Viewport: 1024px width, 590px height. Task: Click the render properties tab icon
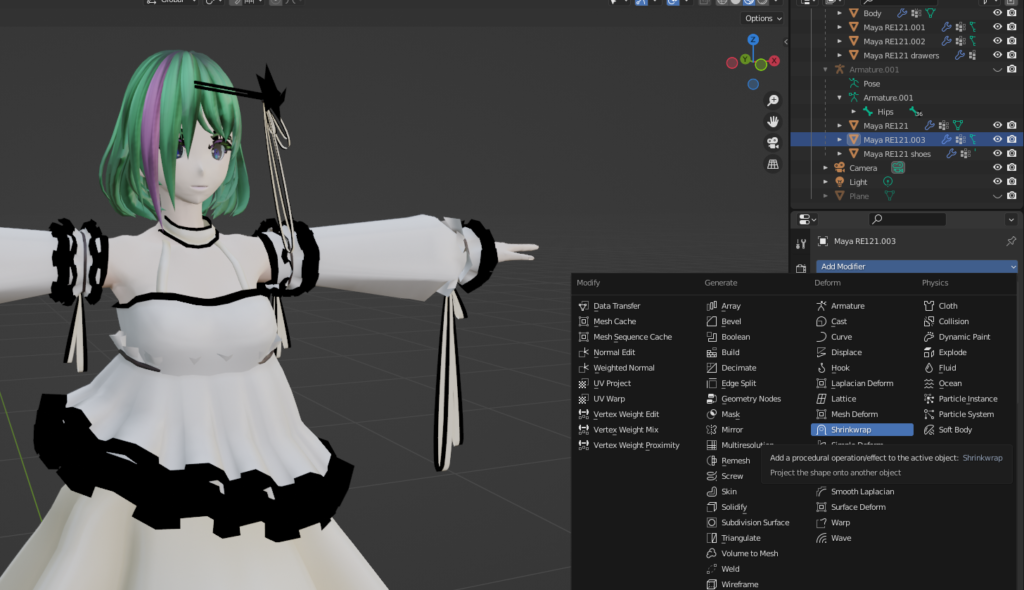[801, 268]
